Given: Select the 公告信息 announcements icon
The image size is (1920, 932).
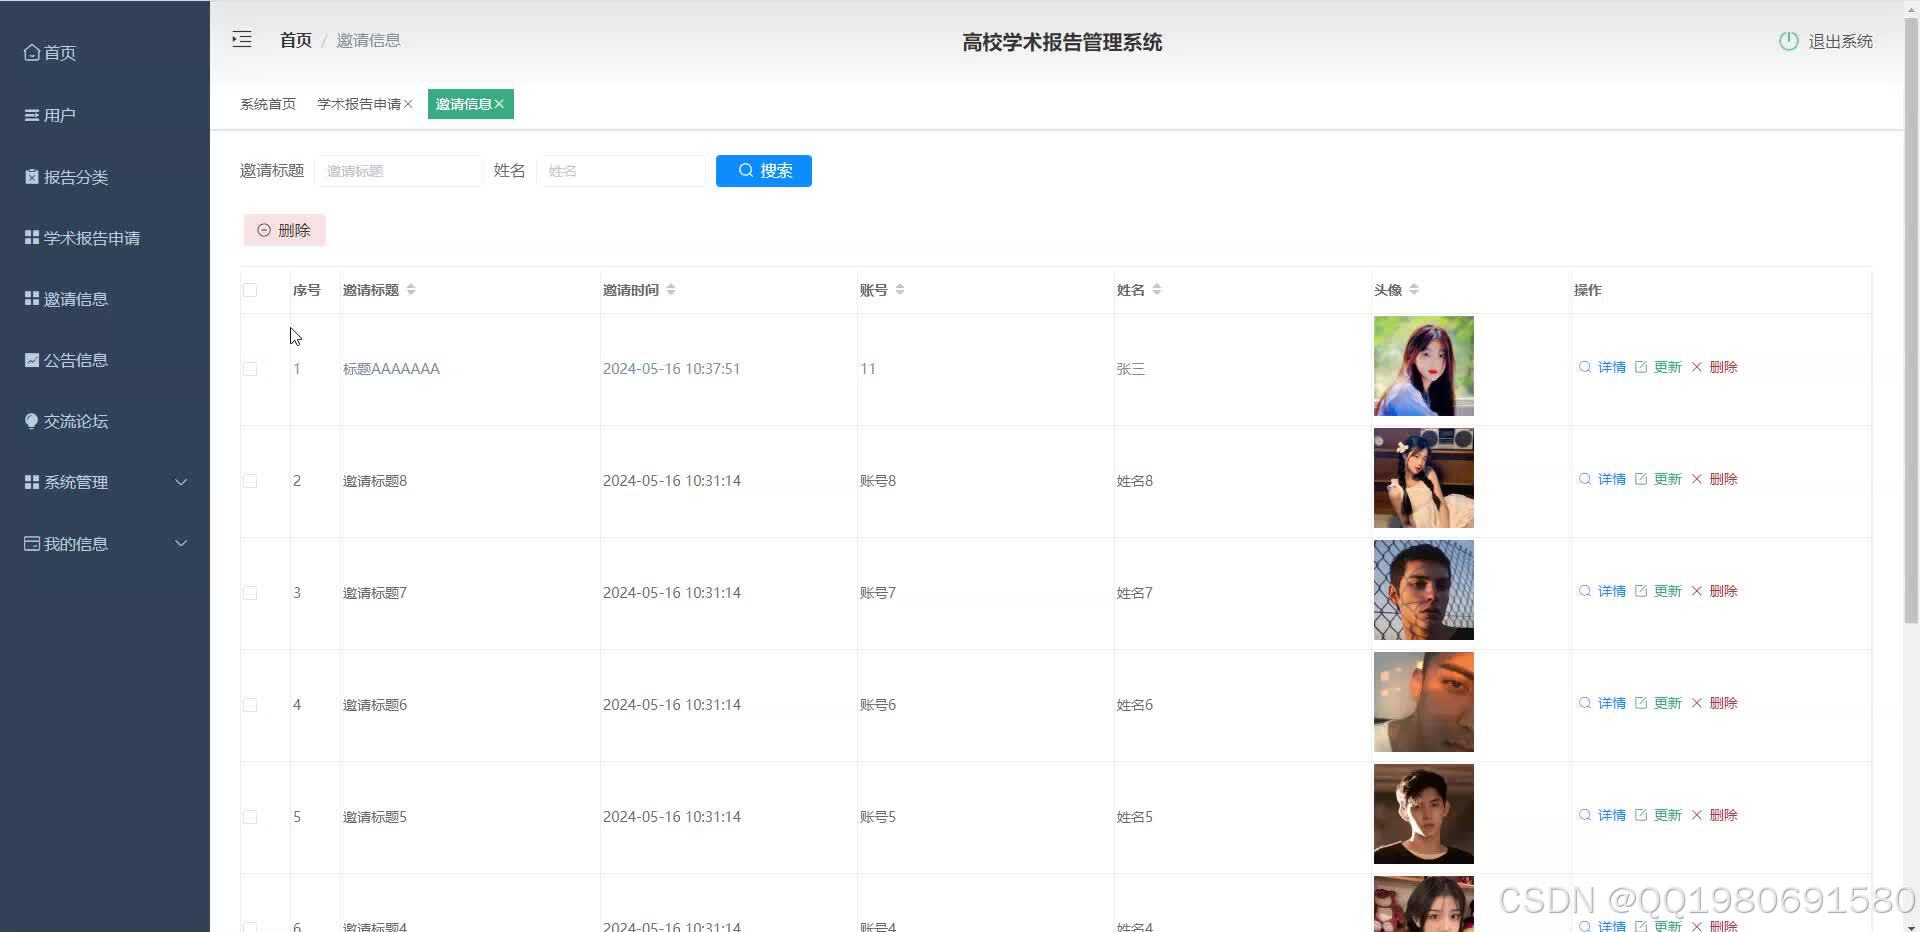Looking at the screenshot, I should 31,360.
